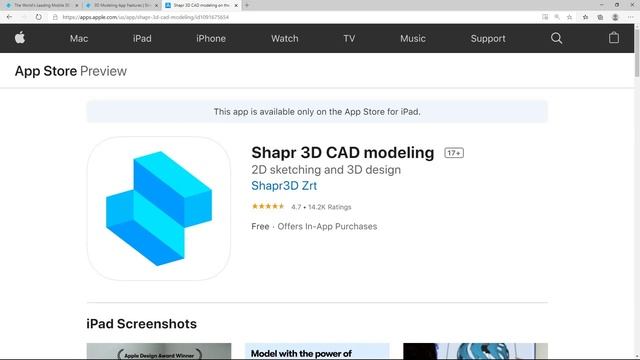Click the star rating icons
This screenshot has width=640, height=360.
(x=268, y=206)
